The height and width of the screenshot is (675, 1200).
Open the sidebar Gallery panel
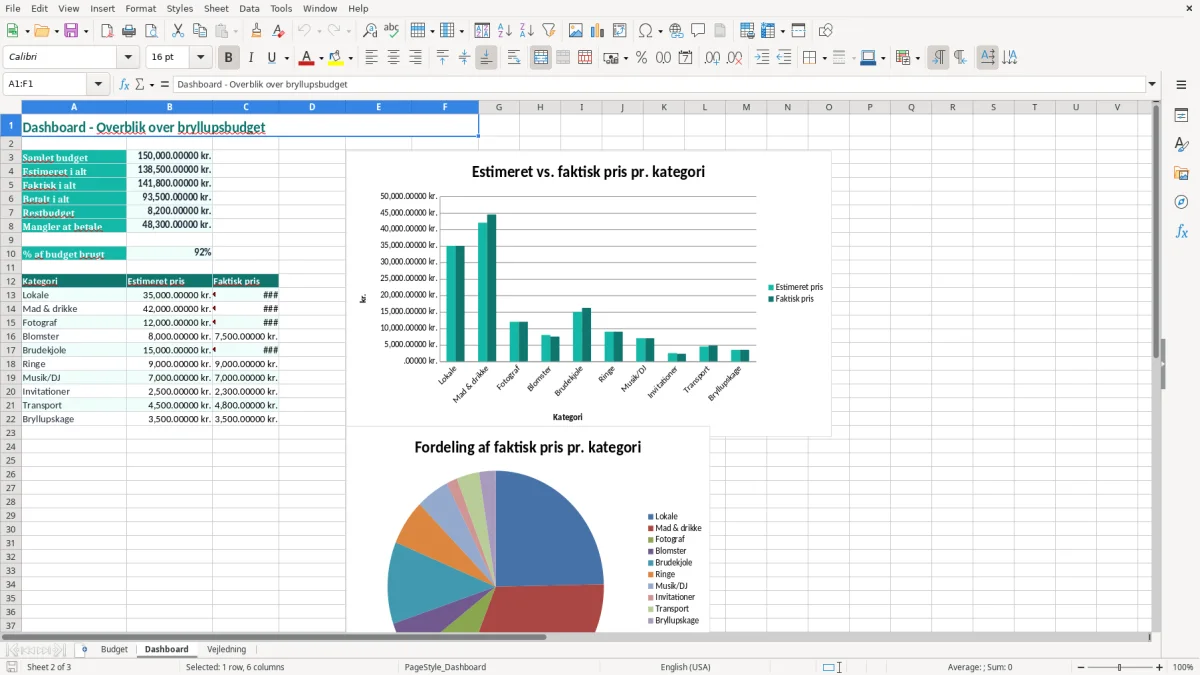[x=1181, y=174]
